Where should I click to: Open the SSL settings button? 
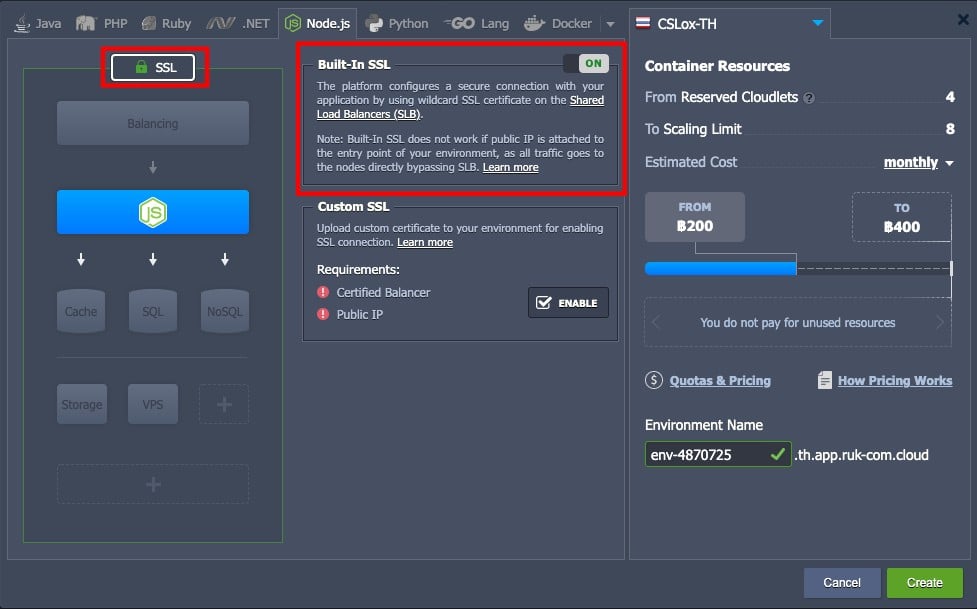[153, 67]
